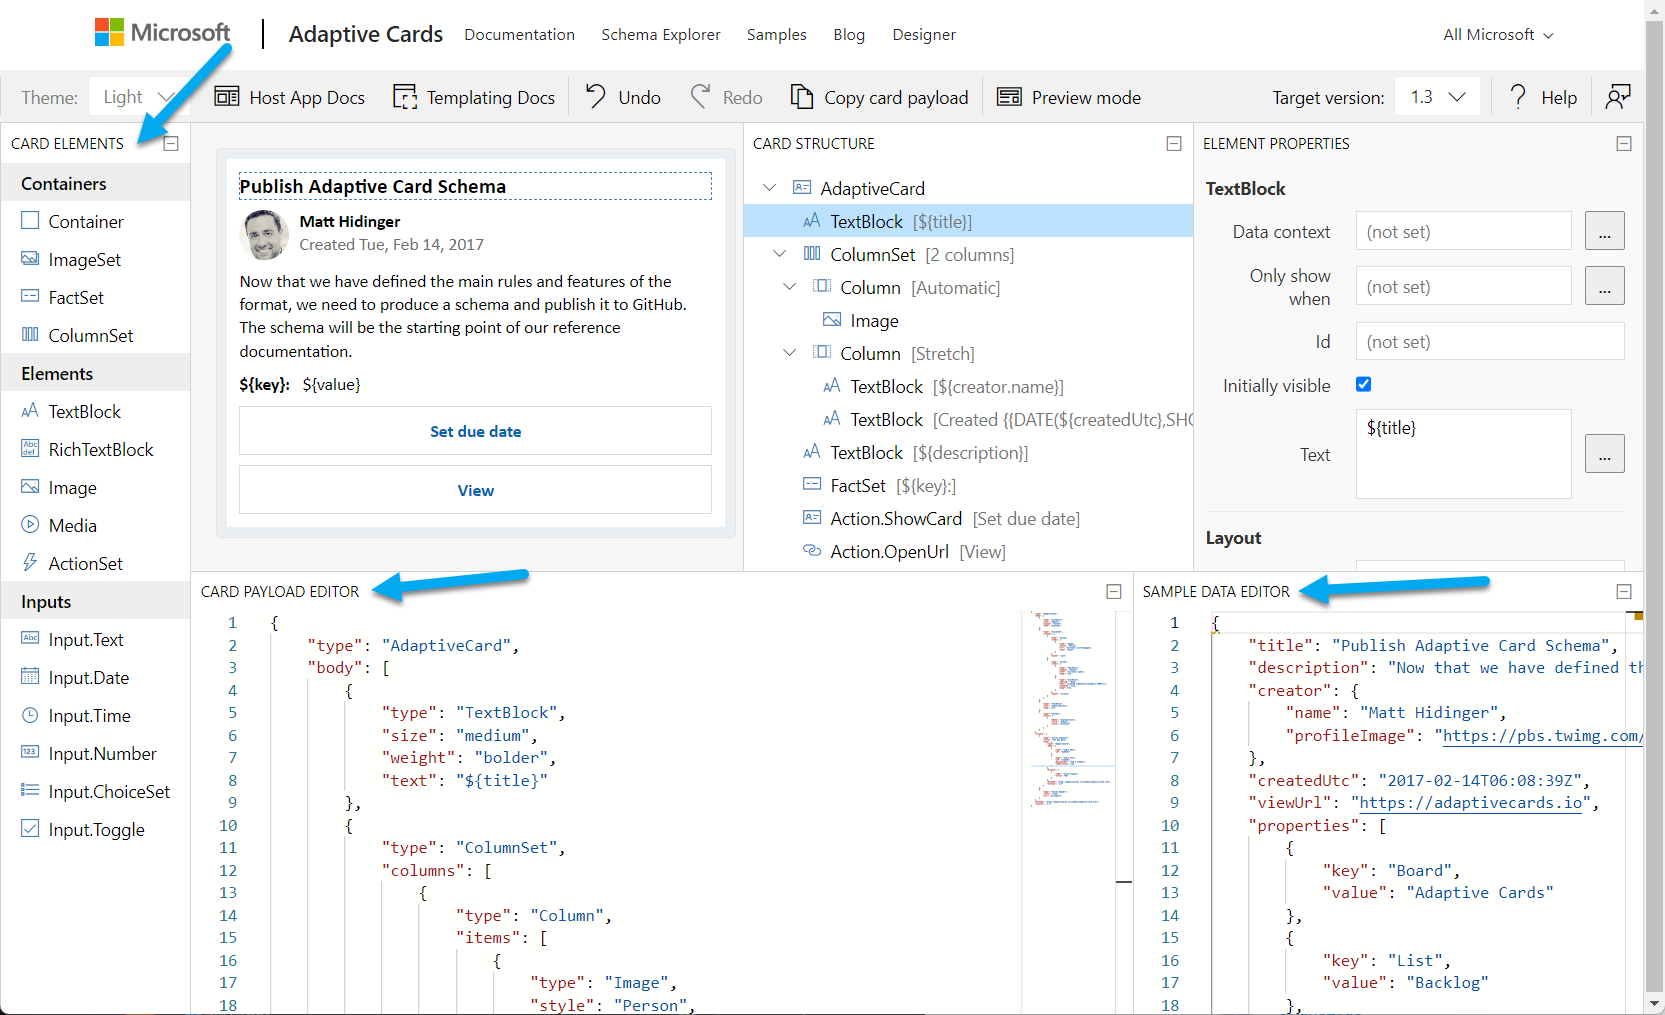Open the Target version dropdown

tap(1438, 97)
